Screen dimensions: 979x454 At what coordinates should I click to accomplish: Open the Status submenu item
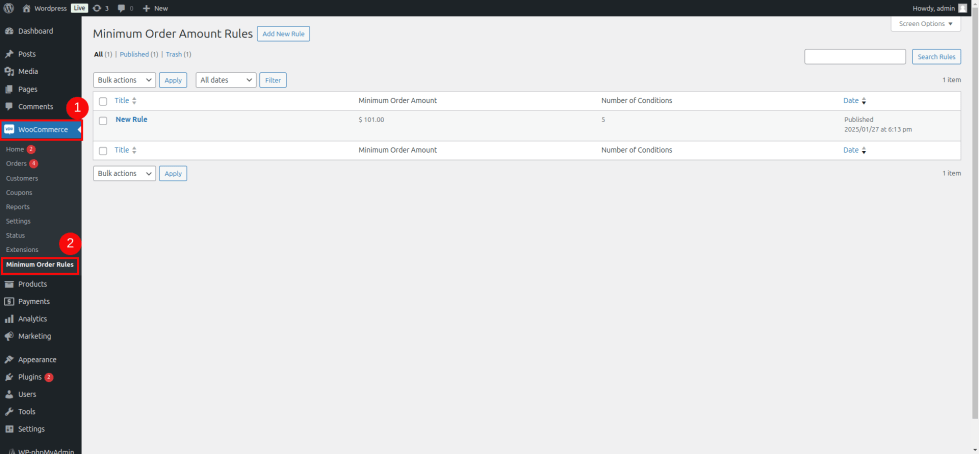(15, 235)
